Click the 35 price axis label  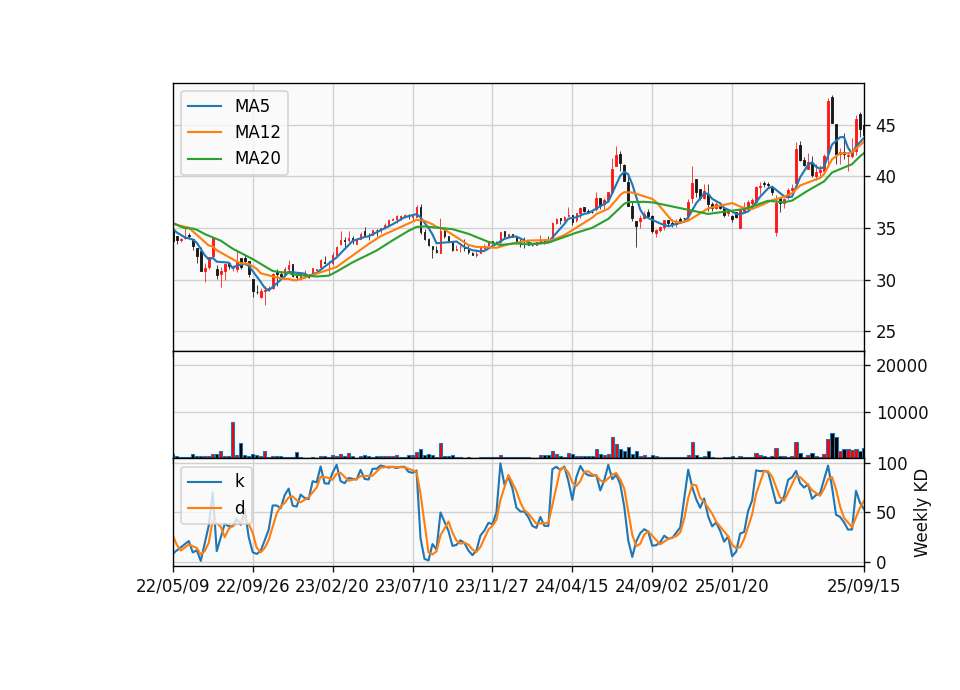[885, 229]
